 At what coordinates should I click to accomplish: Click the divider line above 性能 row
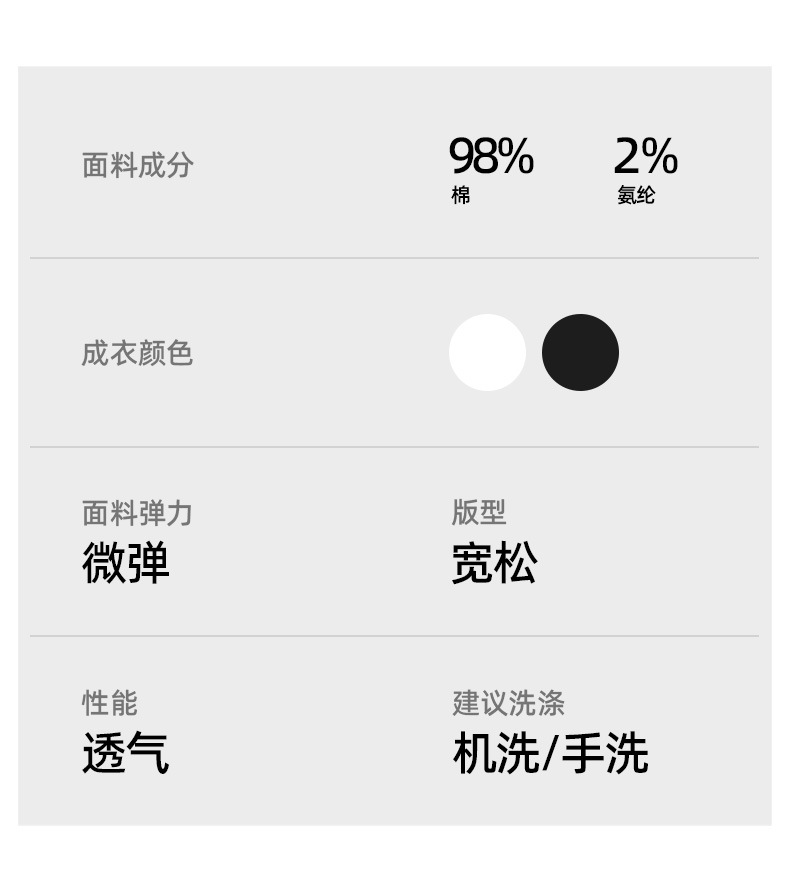[x=394, y=635]
